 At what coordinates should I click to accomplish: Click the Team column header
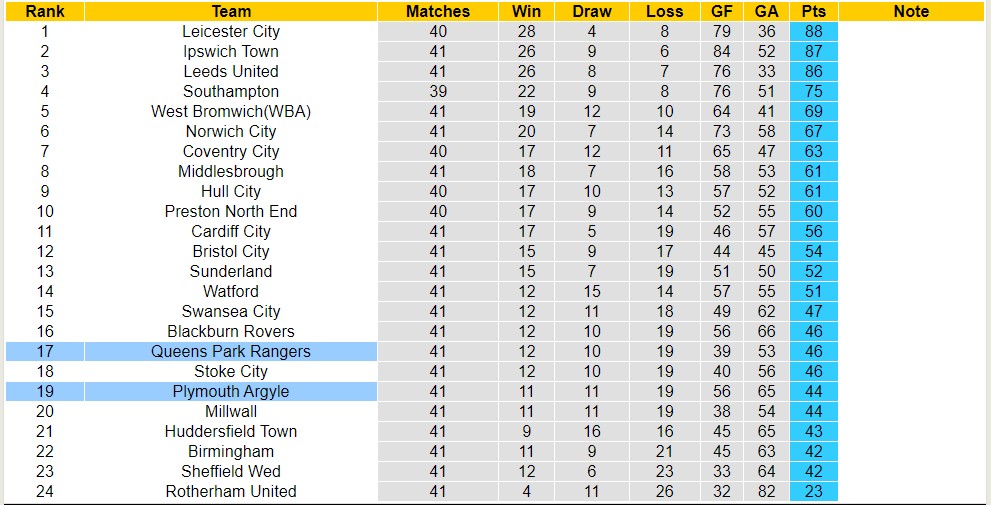pyautogui.click(x=231, y=12)
